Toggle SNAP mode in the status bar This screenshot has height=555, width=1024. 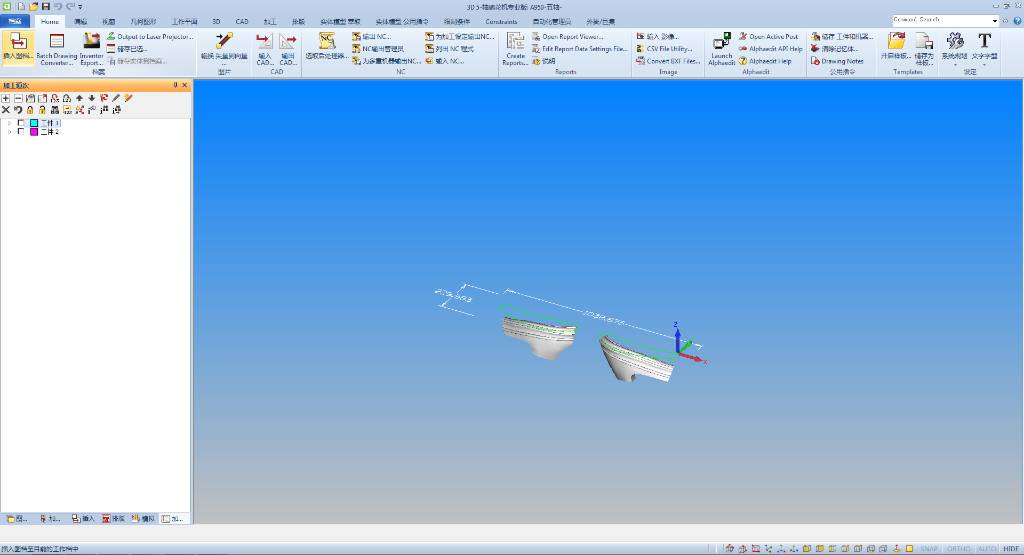point(929,548)
